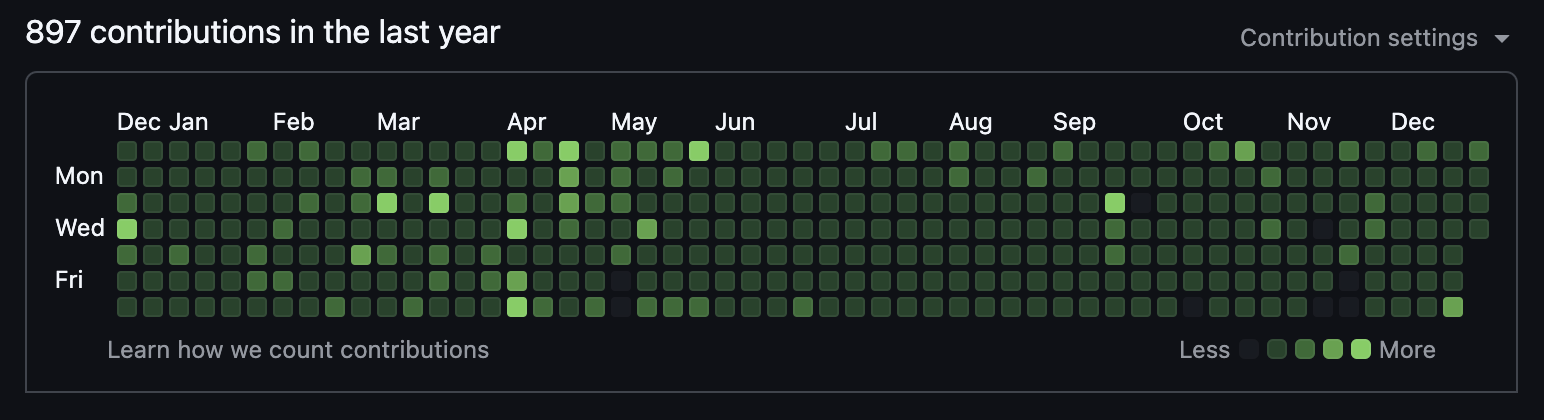
Task: Select the middle legend swatch of the five
Action: (1305, 349)
